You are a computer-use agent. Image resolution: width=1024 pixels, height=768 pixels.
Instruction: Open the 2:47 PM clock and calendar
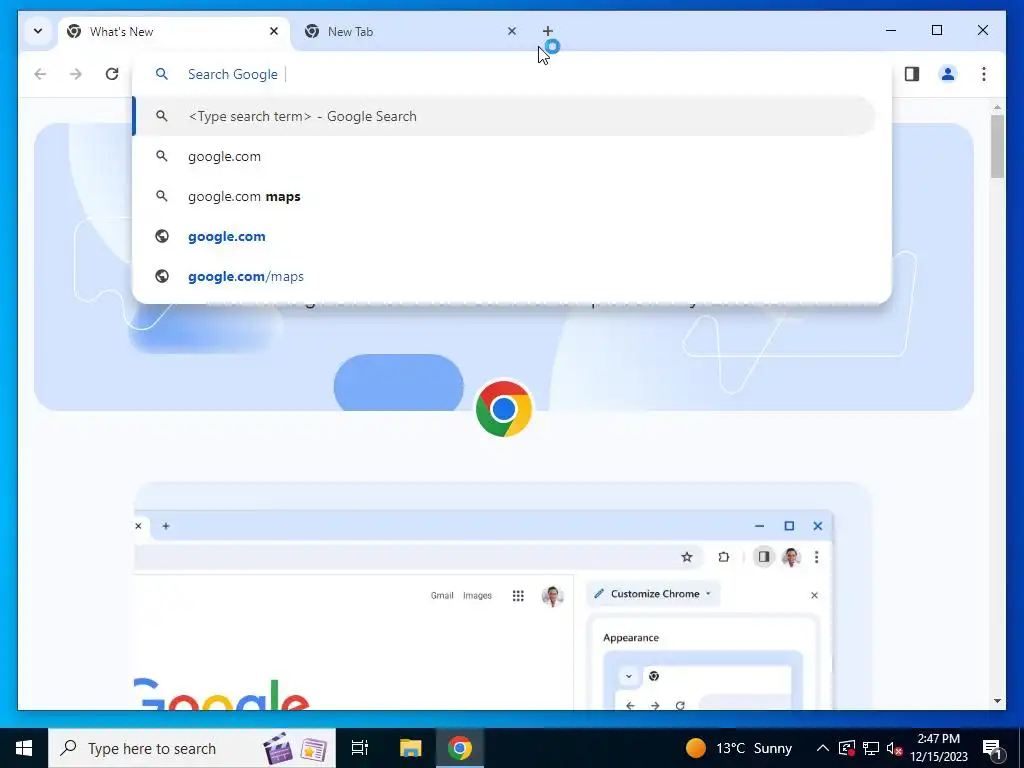938,748
